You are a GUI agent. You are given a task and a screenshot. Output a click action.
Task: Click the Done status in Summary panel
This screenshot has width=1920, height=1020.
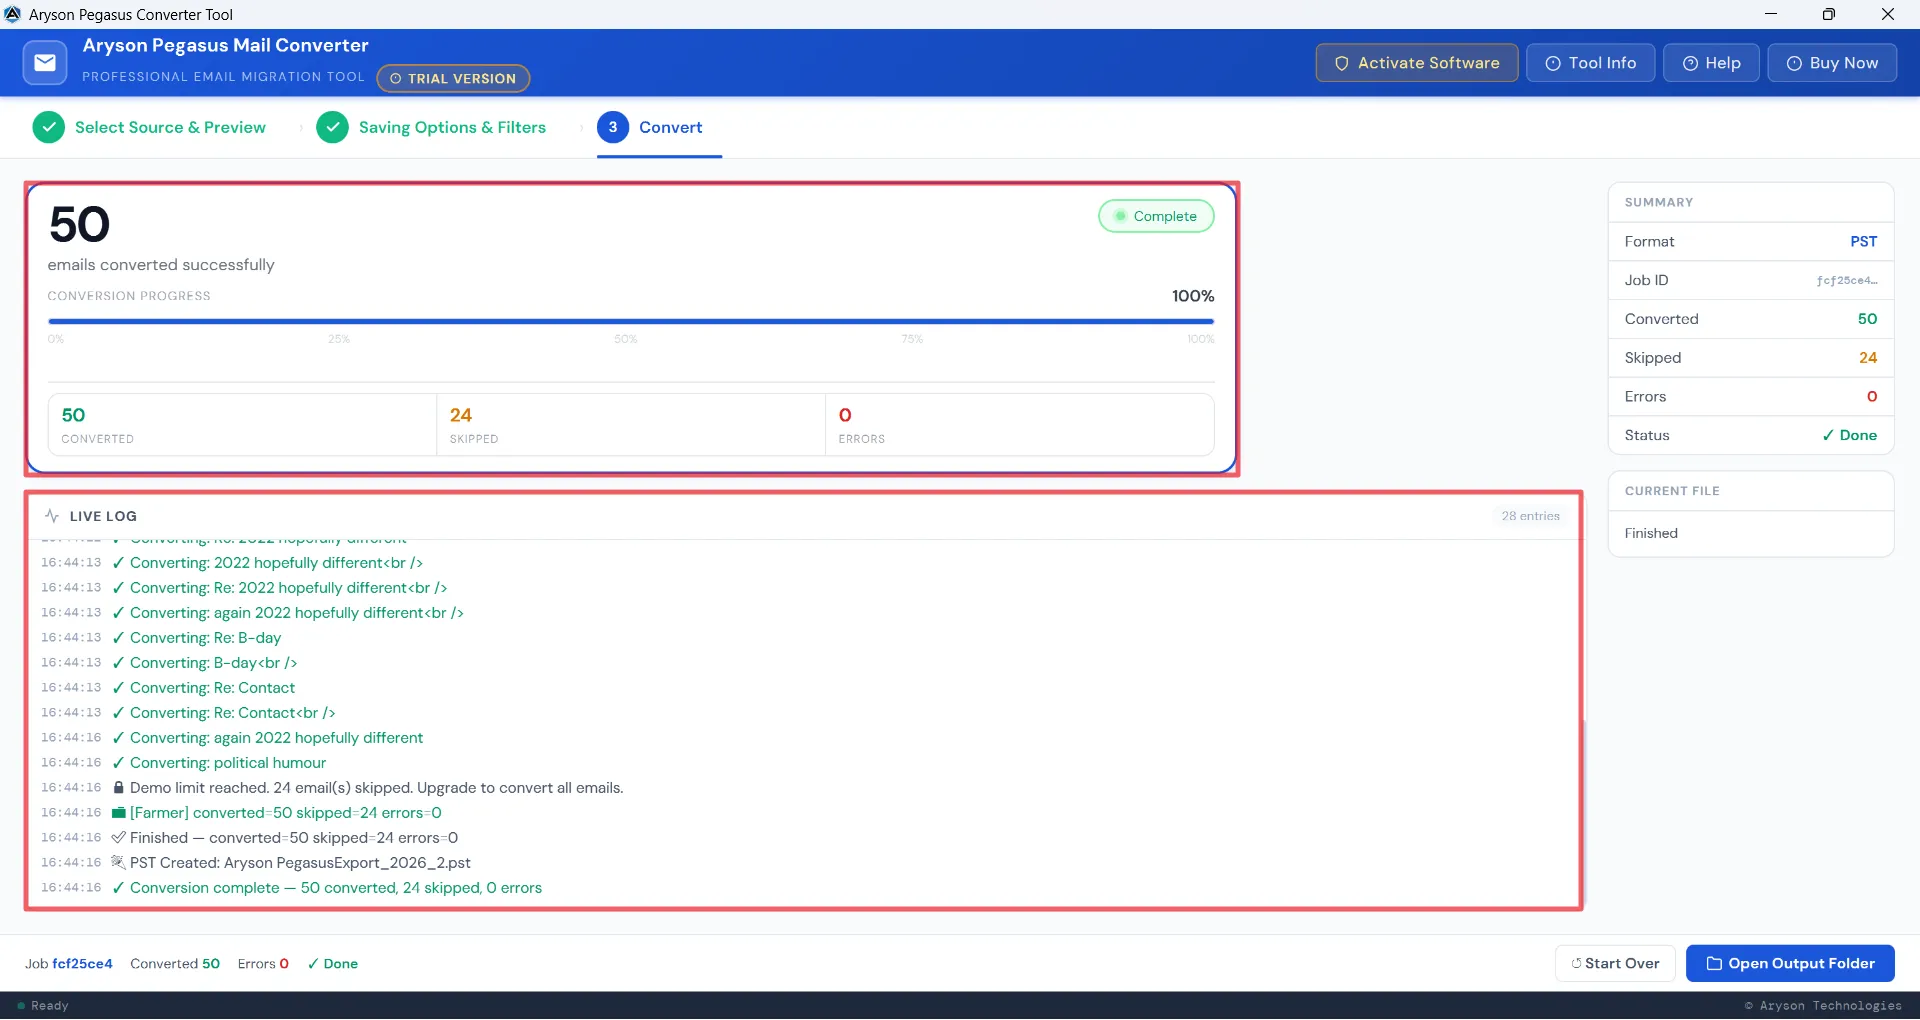[x=1849, y=436]
